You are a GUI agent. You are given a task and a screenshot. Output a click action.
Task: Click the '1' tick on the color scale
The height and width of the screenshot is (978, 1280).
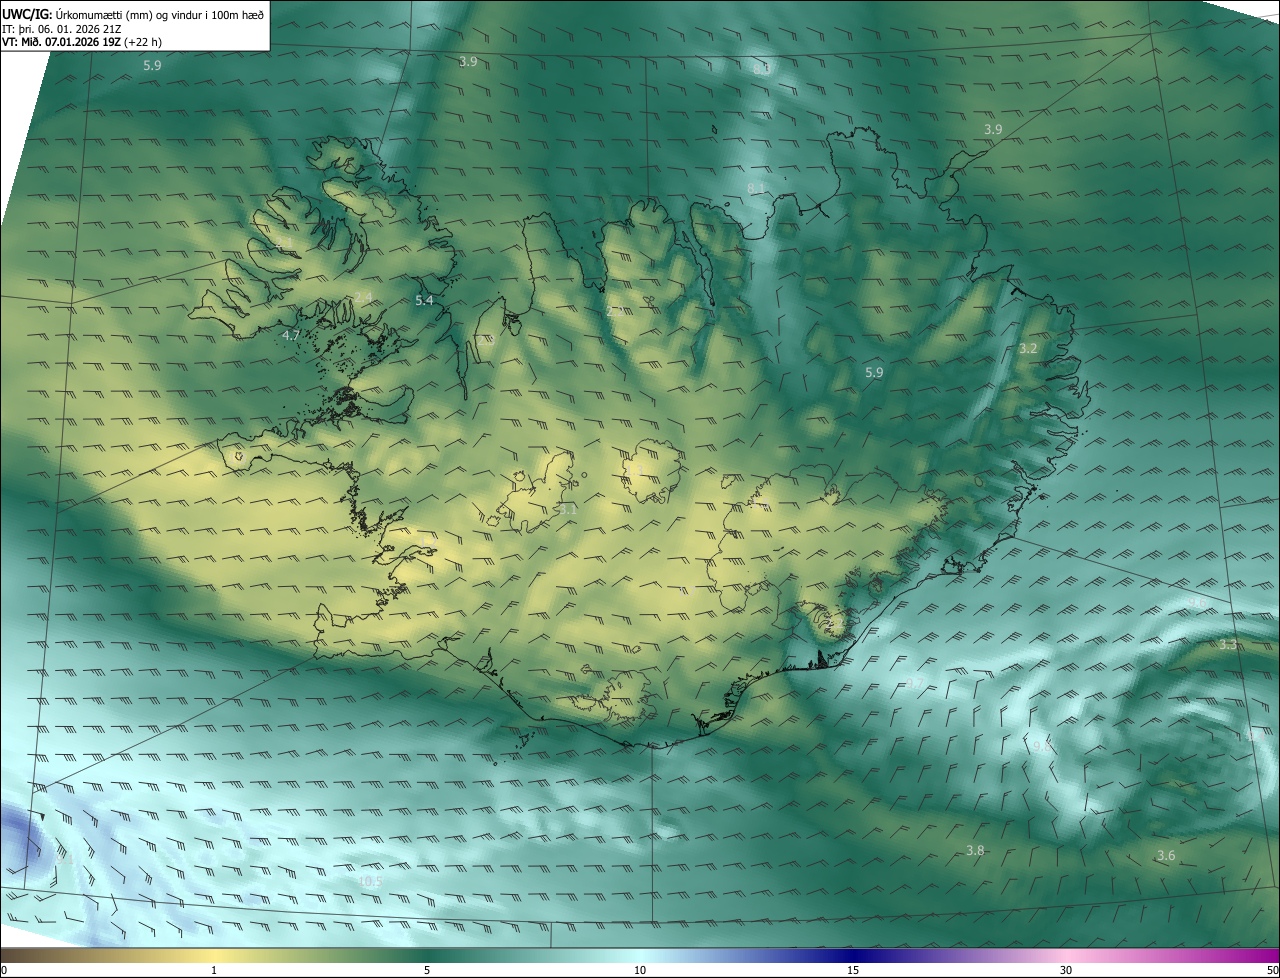pos(214,971)
